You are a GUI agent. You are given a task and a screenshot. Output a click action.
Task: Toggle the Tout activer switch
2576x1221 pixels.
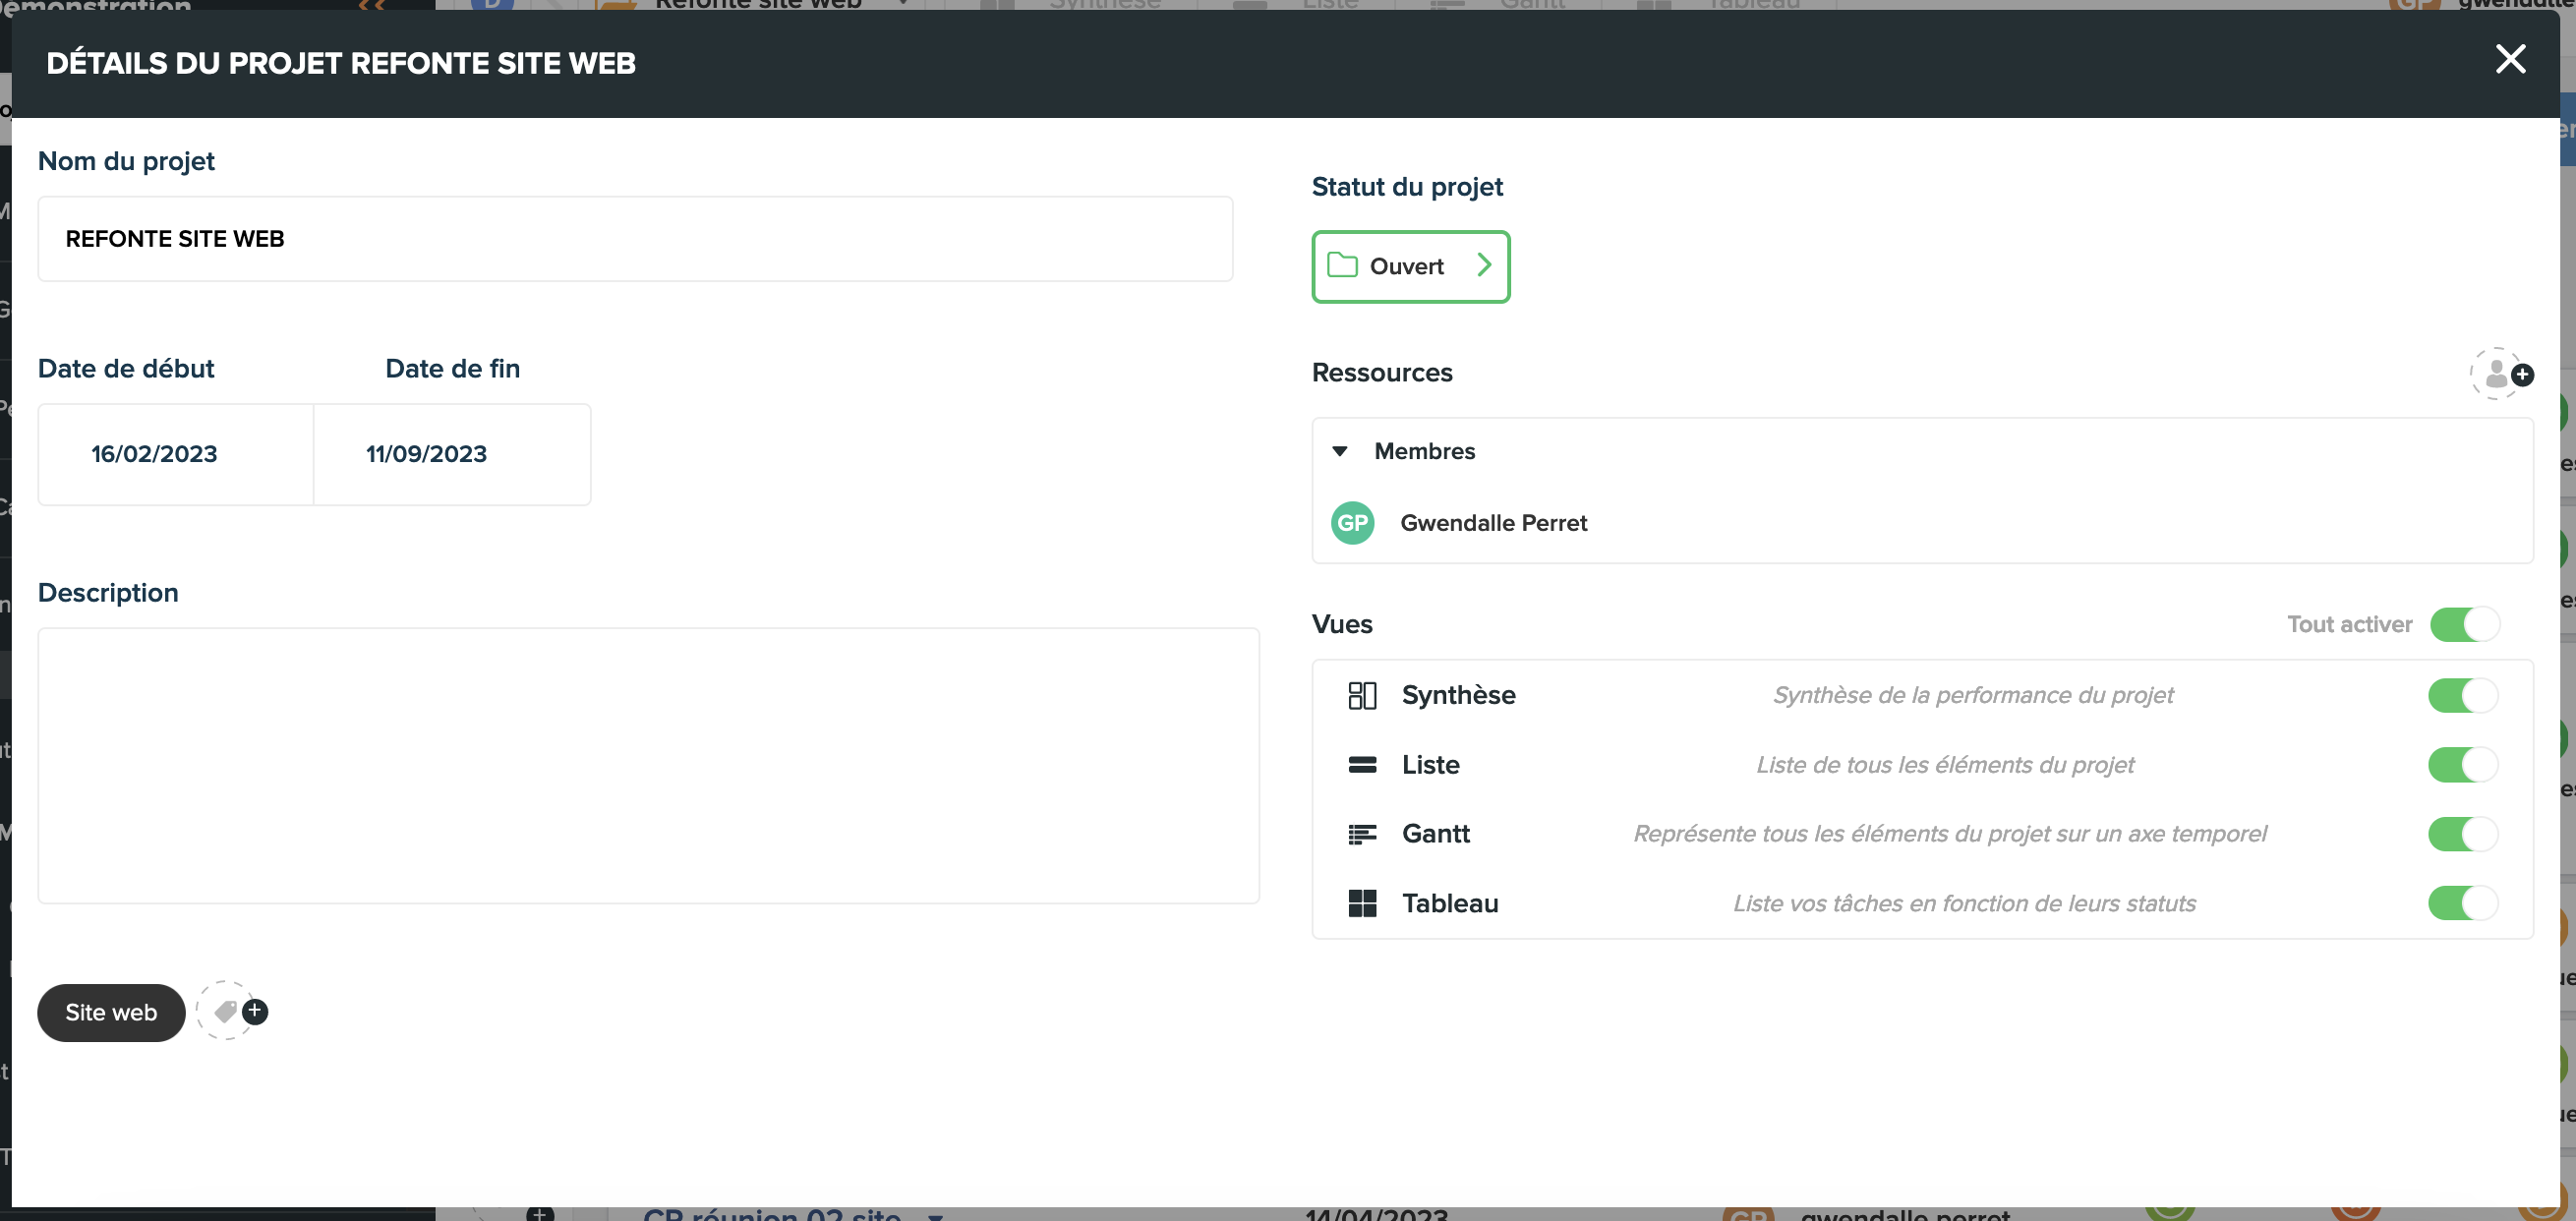[2465, 624]
